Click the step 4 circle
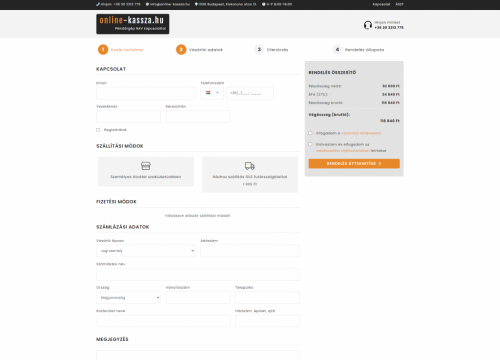Screen dimensions: 500x360 337,50
